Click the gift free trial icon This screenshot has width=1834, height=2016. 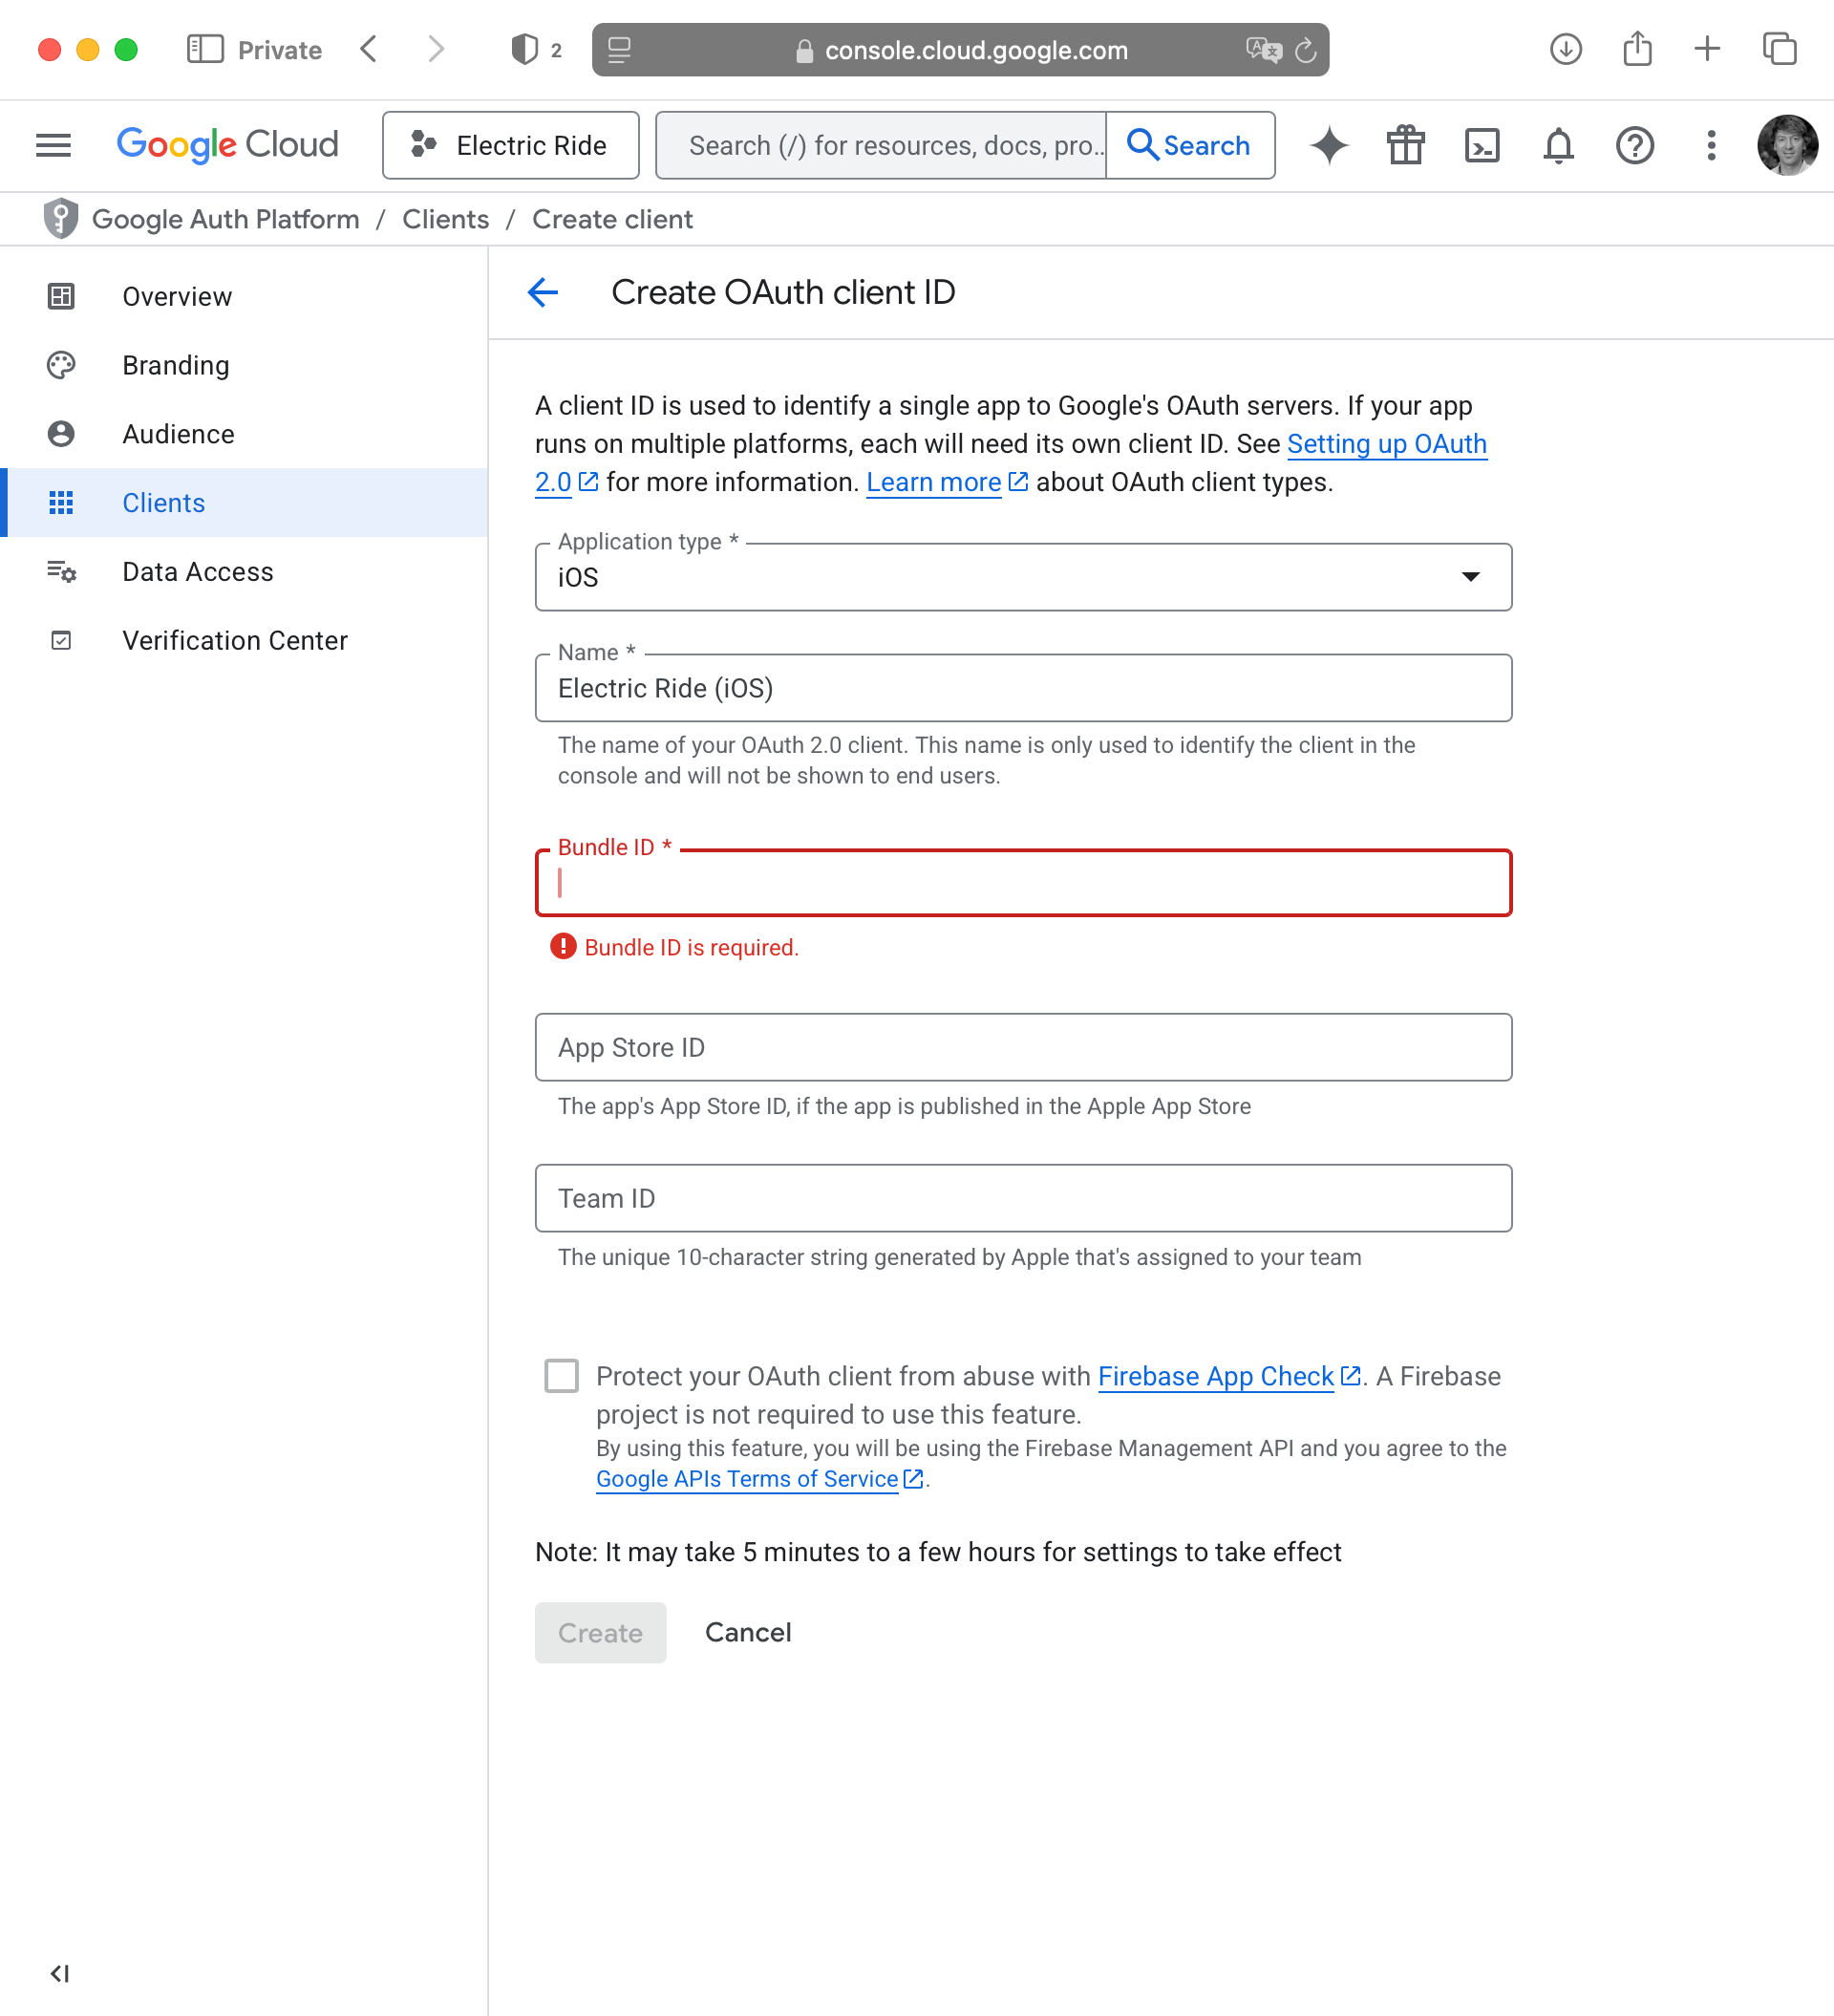pyautogui.click(x=1405, y=146)
